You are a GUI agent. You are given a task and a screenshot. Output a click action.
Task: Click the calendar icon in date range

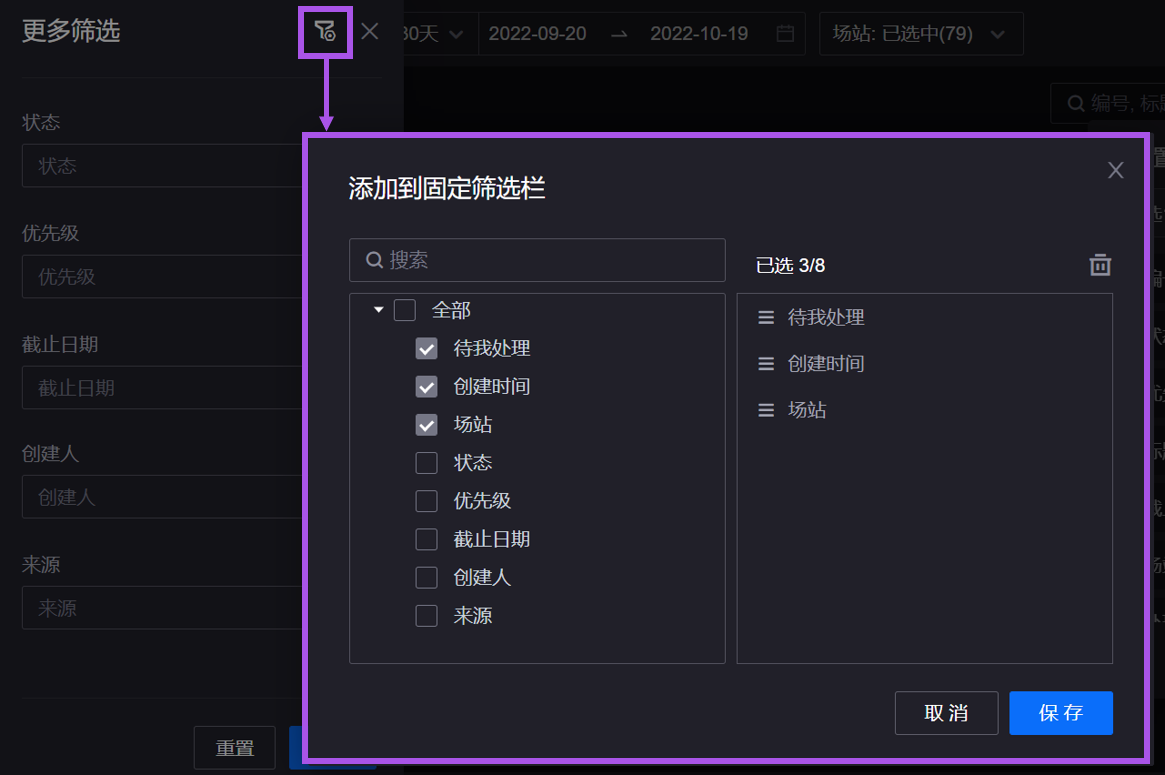pyautogui.click(x=785, y=34)
